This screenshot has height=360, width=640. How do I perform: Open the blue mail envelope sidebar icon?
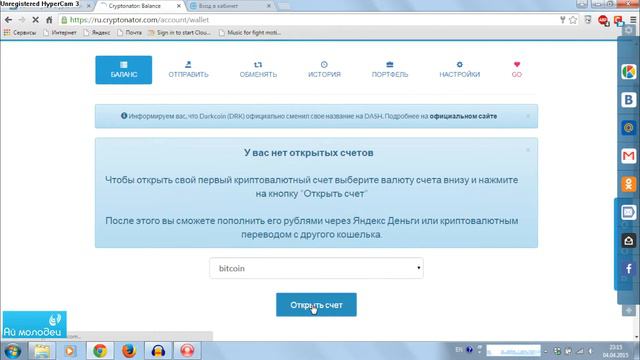pos(629,212)
